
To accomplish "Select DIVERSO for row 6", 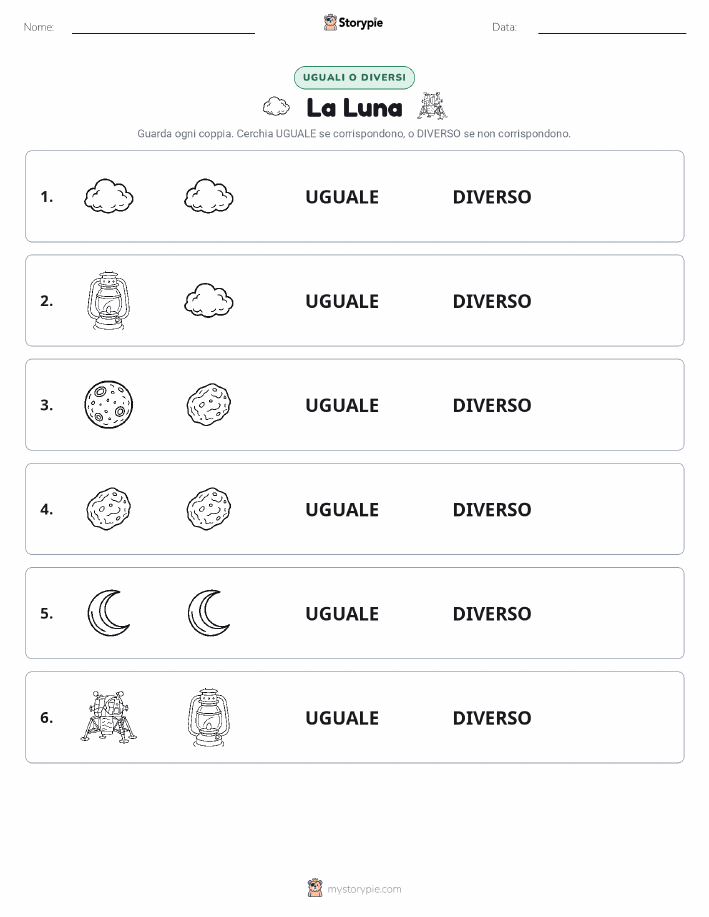I will [492, 718].
